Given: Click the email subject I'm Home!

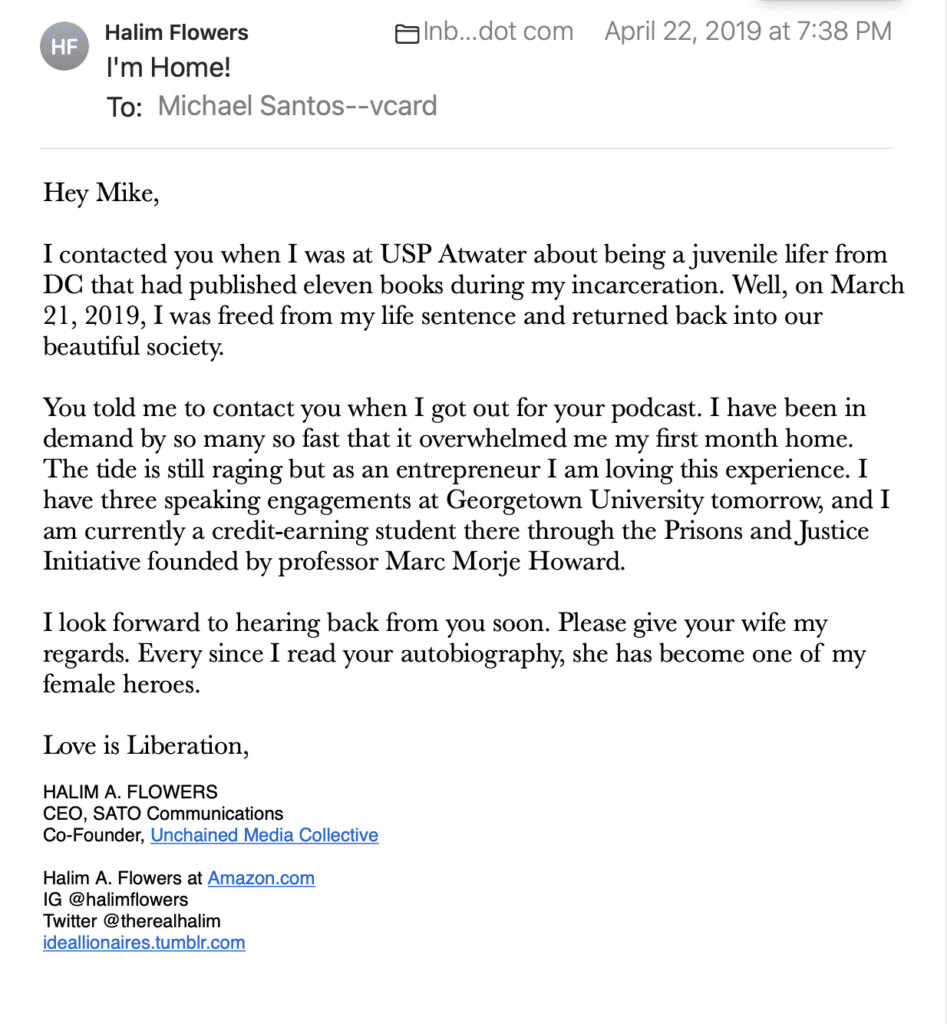Looking at the screenshot, I should [x=168, y=68].
